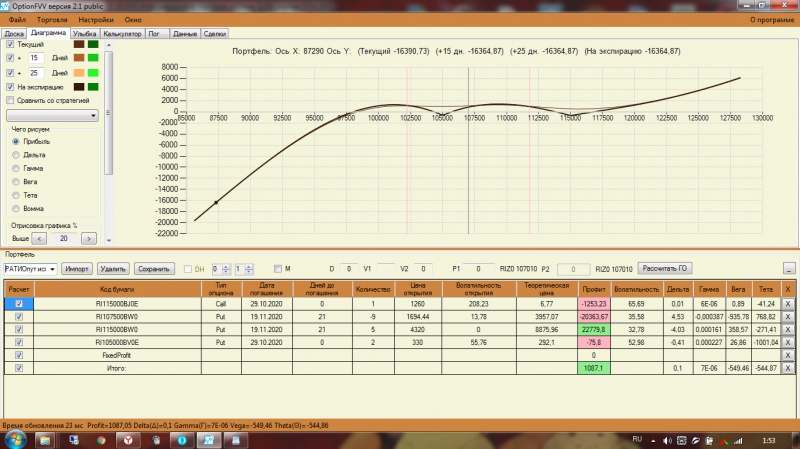Toggle the FixedProfit row checkbox
The image size is (800, 449).
click(19, 355)
